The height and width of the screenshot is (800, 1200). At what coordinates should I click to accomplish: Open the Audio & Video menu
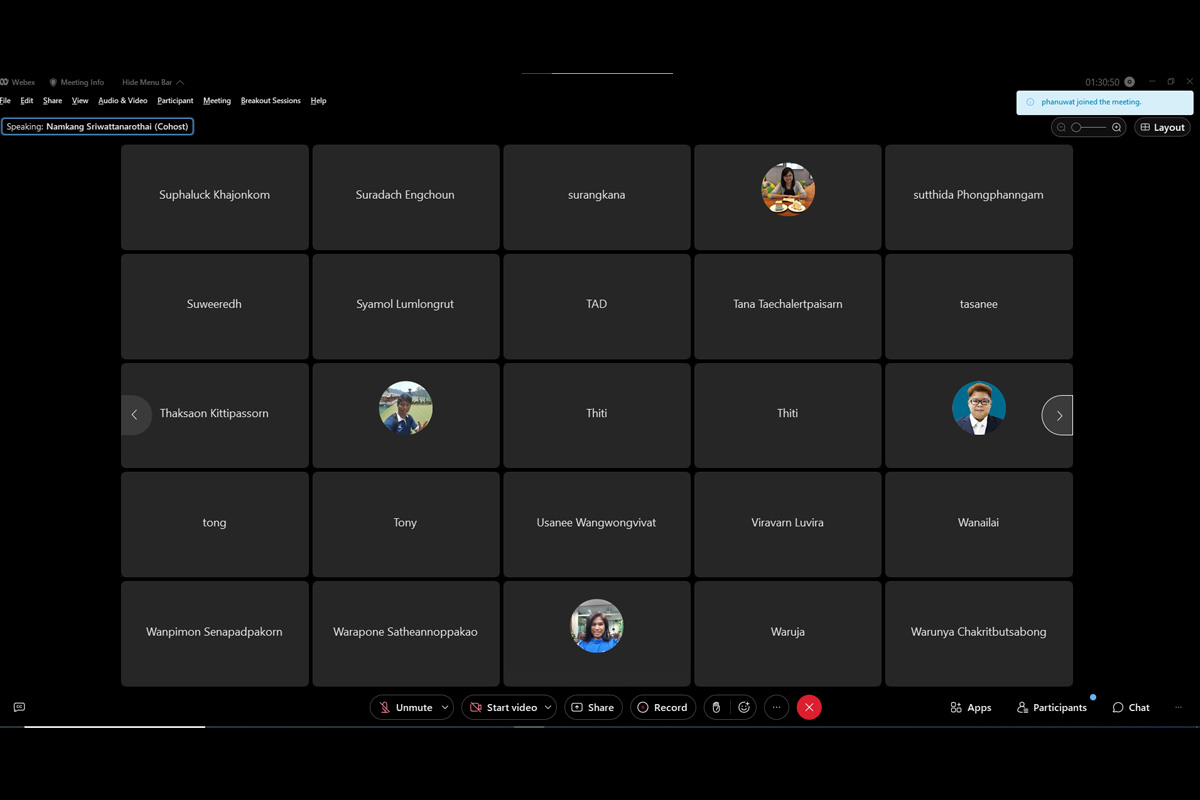(122, 101)
